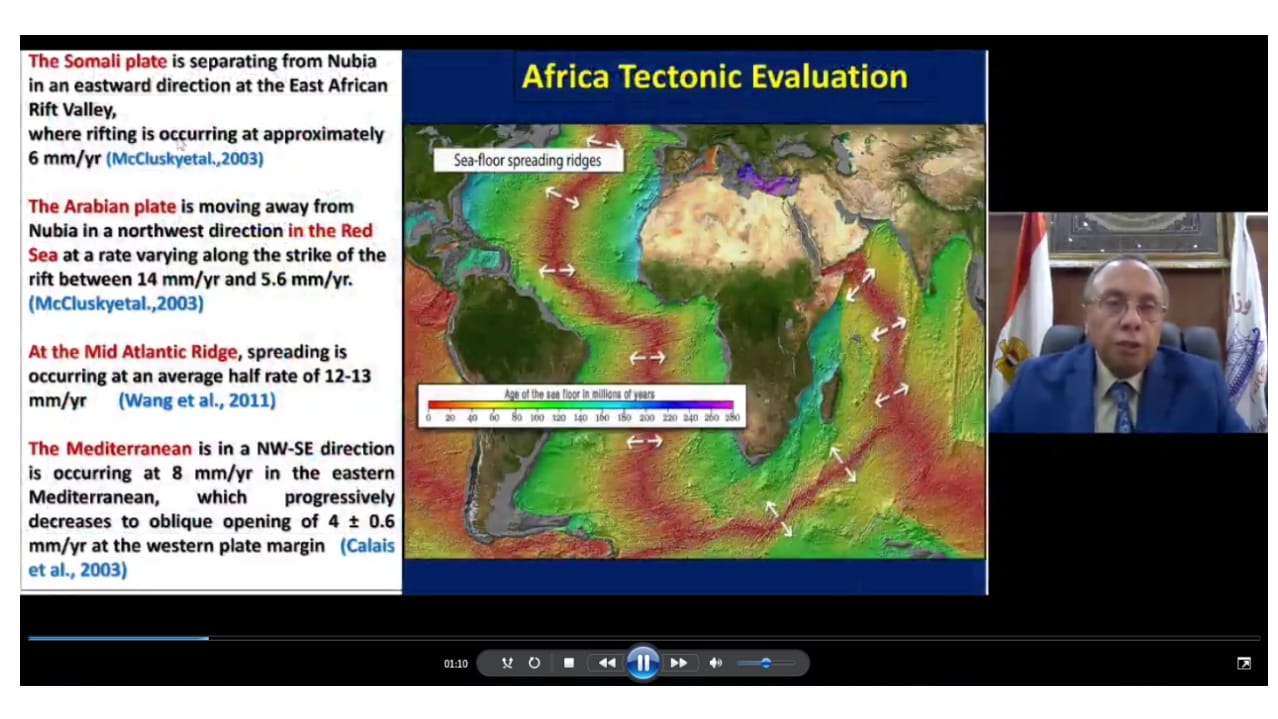Mute the player sound
The image size is (1278, 719).
tap(715, 663)
